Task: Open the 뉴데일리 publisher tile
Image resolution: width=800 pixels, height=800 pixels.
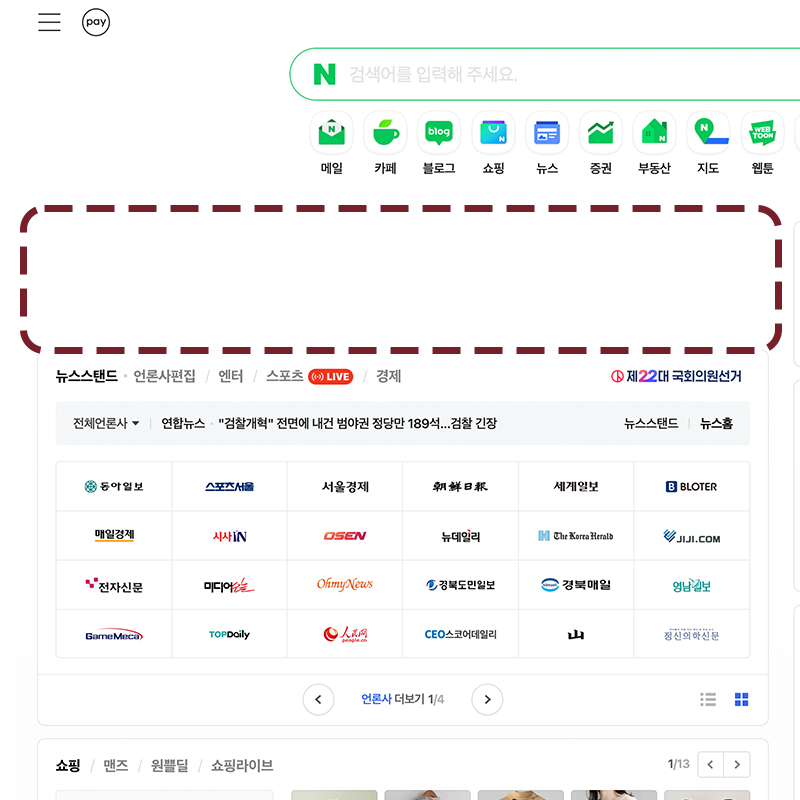Action: 460,536
